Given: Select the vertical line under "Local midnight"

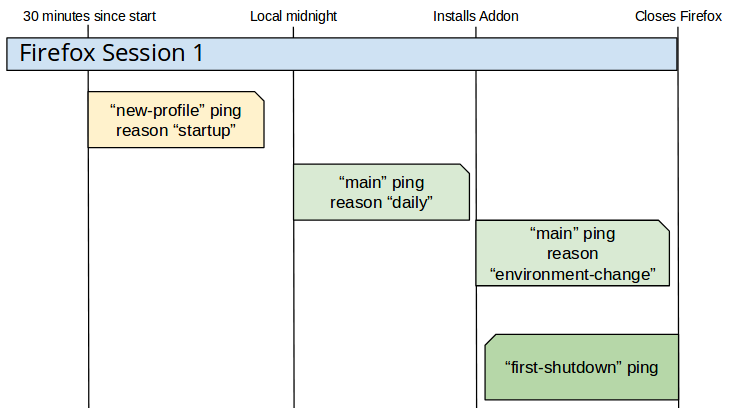Looking at the screenshot, I should point(293,300).
